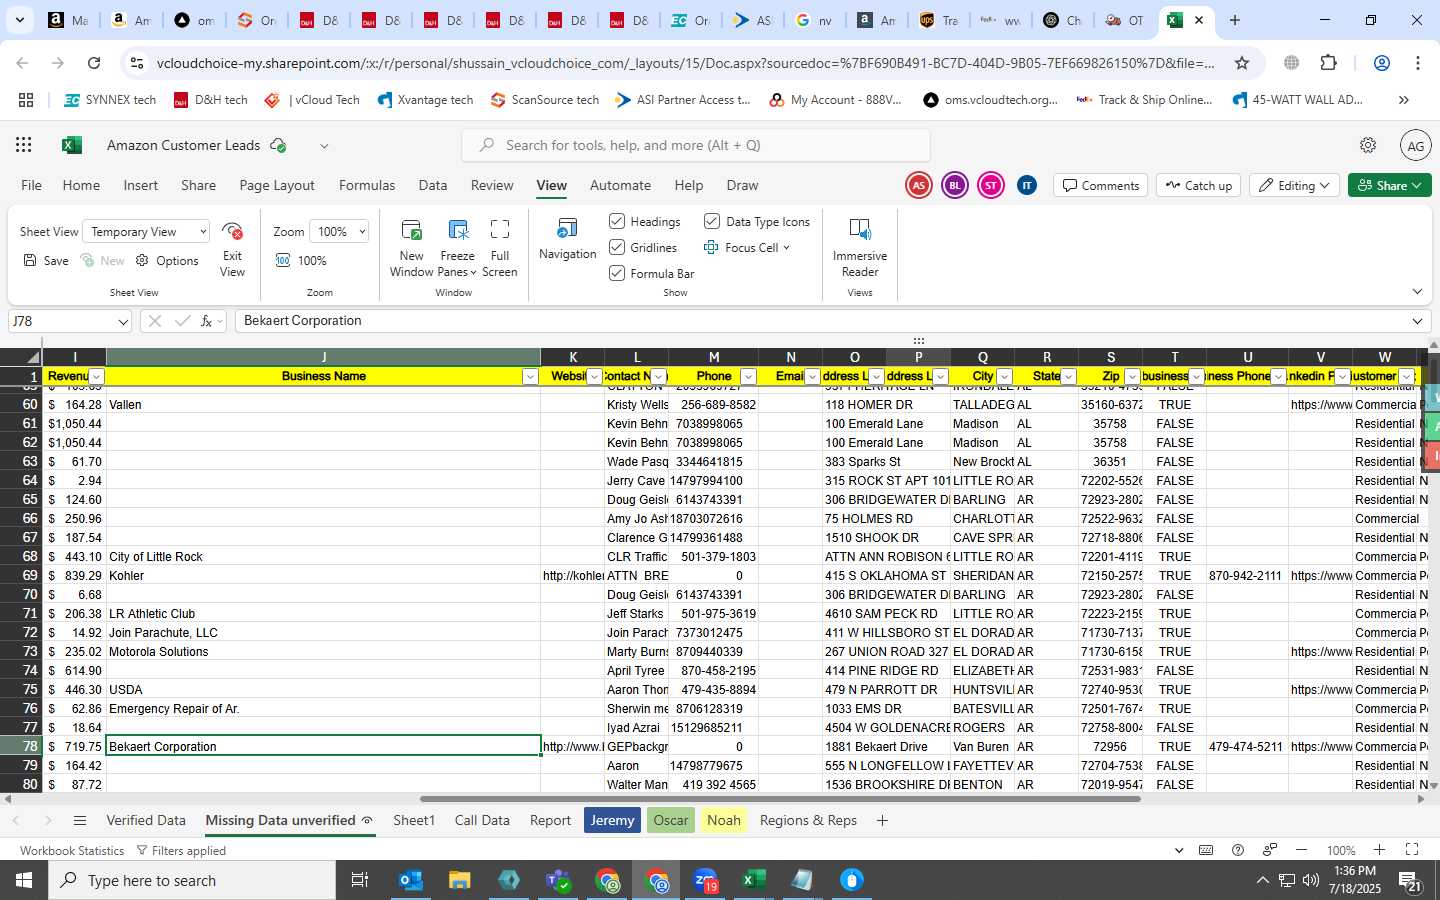
Task: Click the search for tools box
Action: click(x=696, y=145)
